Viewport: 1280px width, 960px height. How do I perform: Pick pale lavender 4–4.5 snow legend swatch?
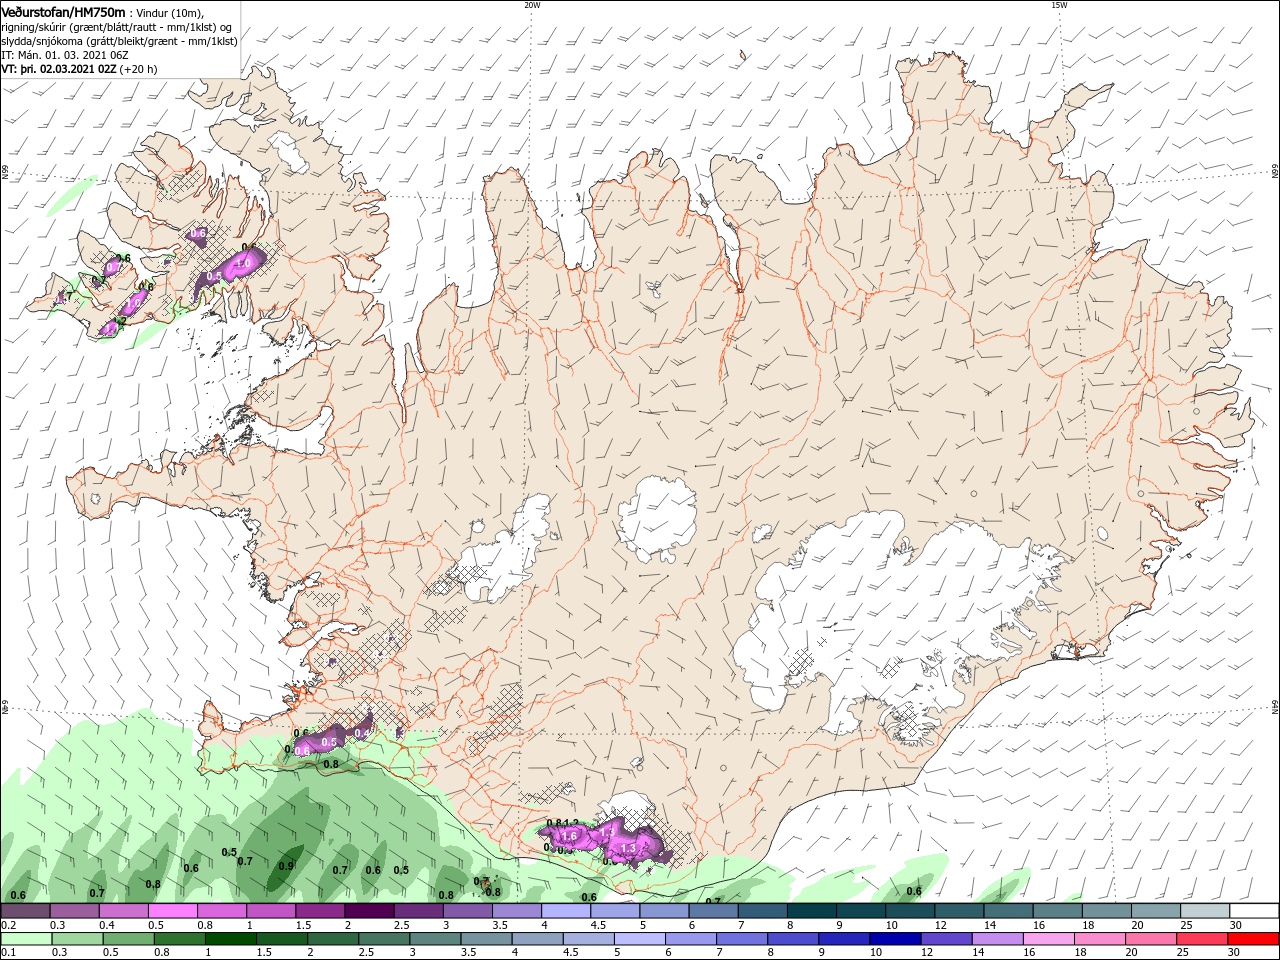coord(566,911)
